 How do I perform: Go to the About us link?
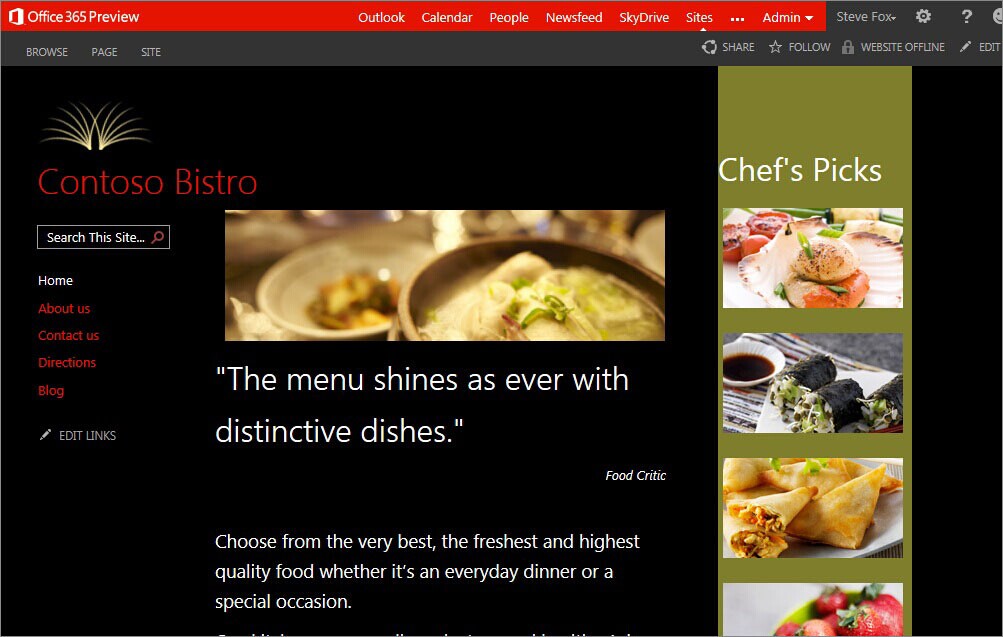point(64,308)
